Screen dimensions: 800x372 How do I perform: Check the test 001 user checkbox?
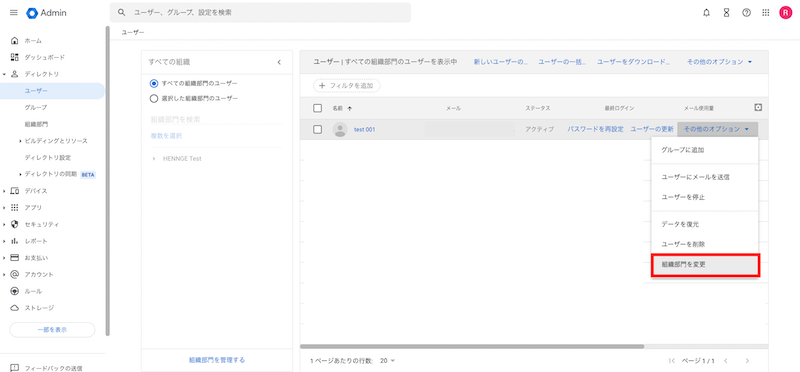[x=317, y=130]
